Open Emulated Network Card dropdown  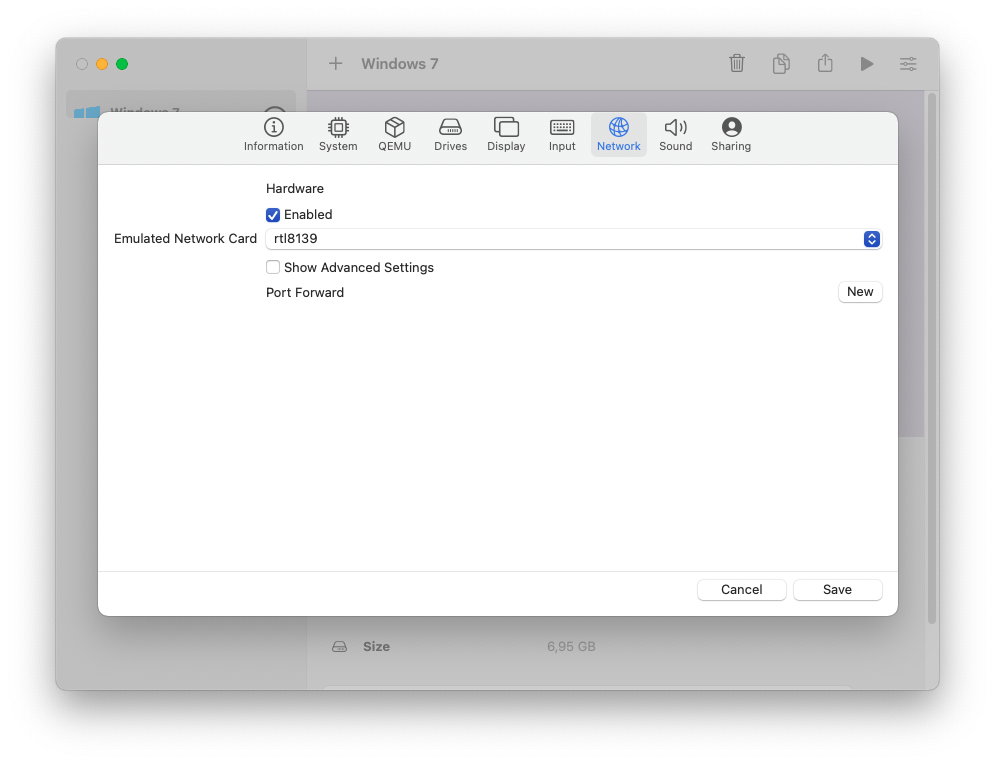pyautogui.click(x=574, y=239)
